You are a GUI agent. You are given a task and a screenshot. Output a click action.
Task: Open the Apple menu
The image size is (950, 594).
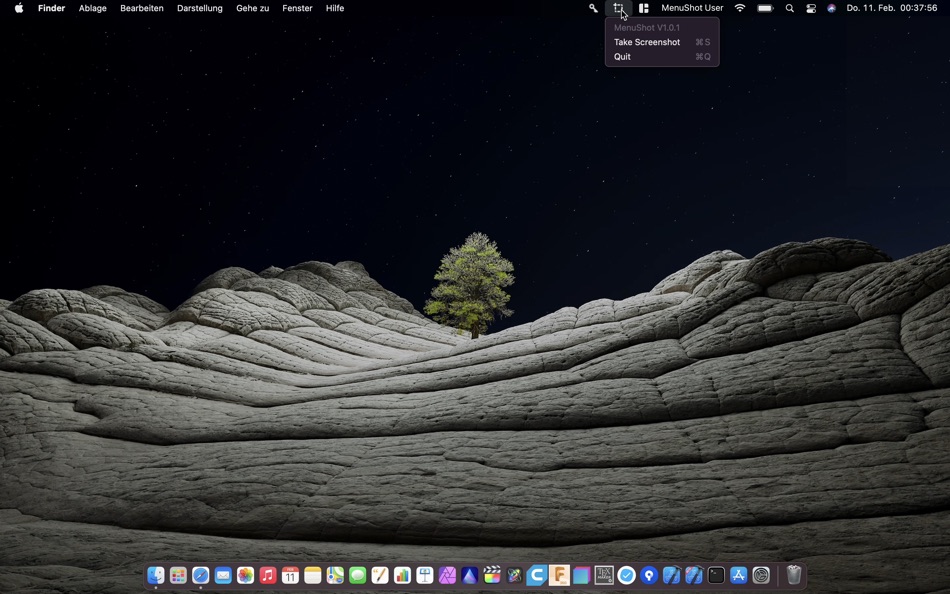19,8
